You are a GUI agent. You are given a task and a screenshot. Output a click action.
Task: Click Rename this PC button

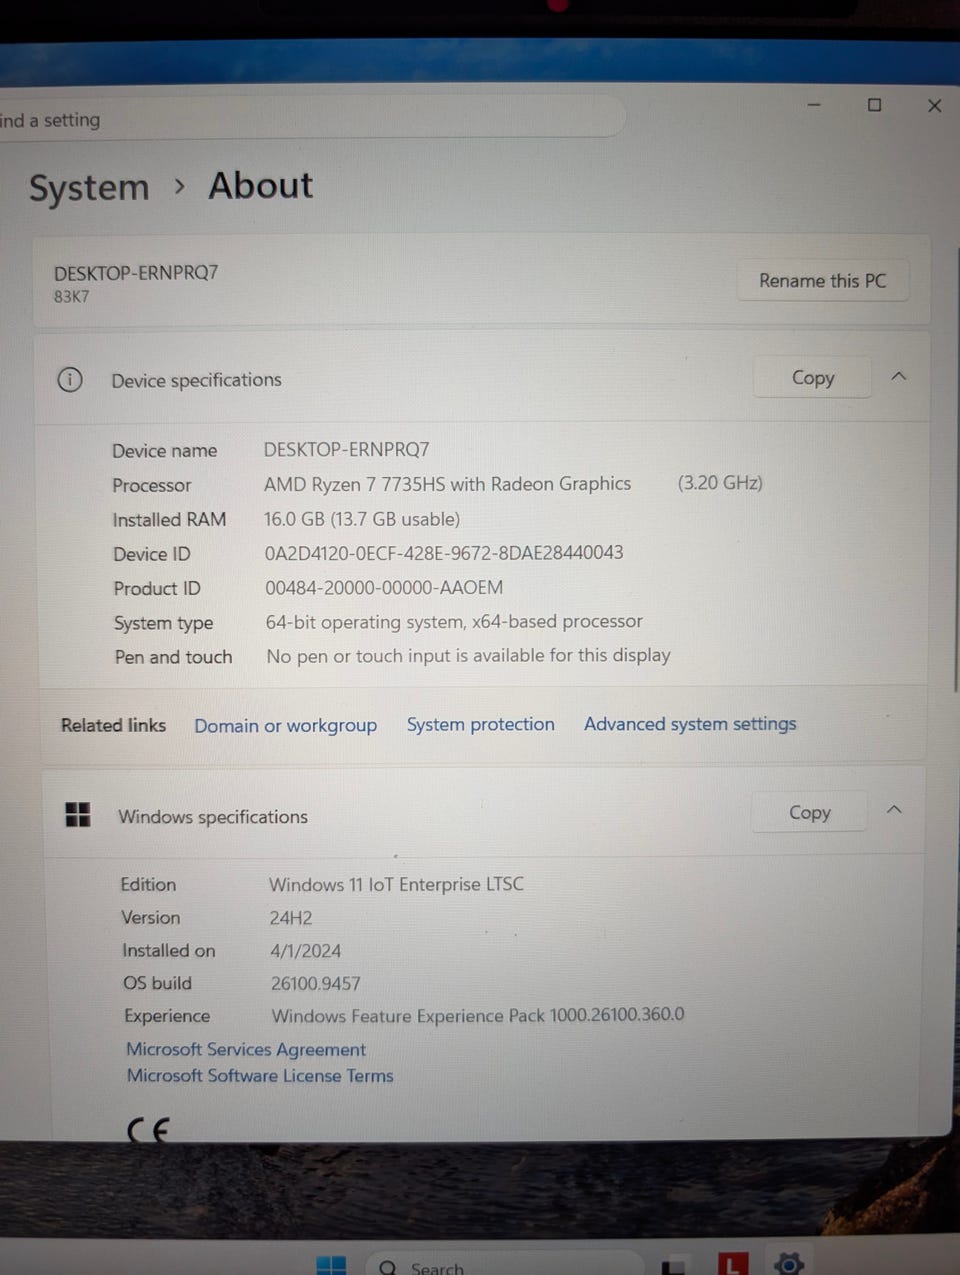[x=822, y=281]
